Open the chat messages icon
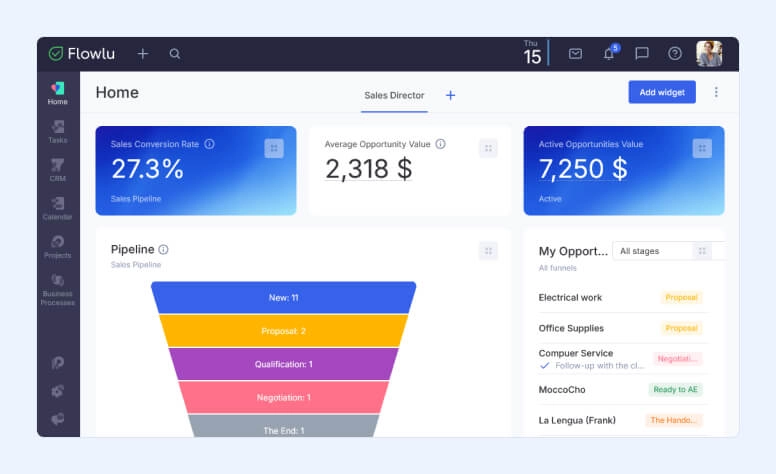 [x=641, y=53]
